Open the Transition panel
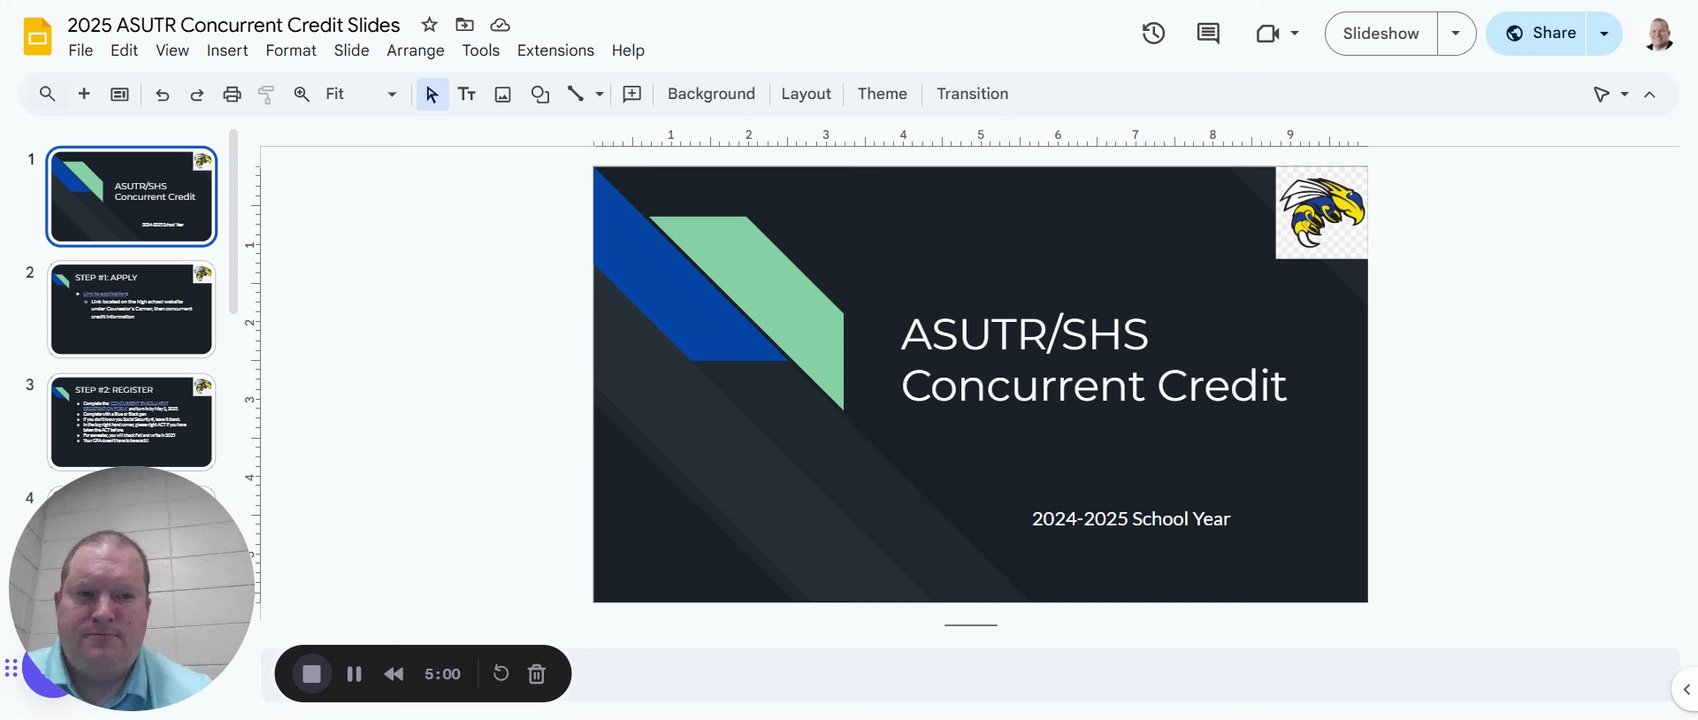Screen dimensions: 1698x720 tap(972, 94)
